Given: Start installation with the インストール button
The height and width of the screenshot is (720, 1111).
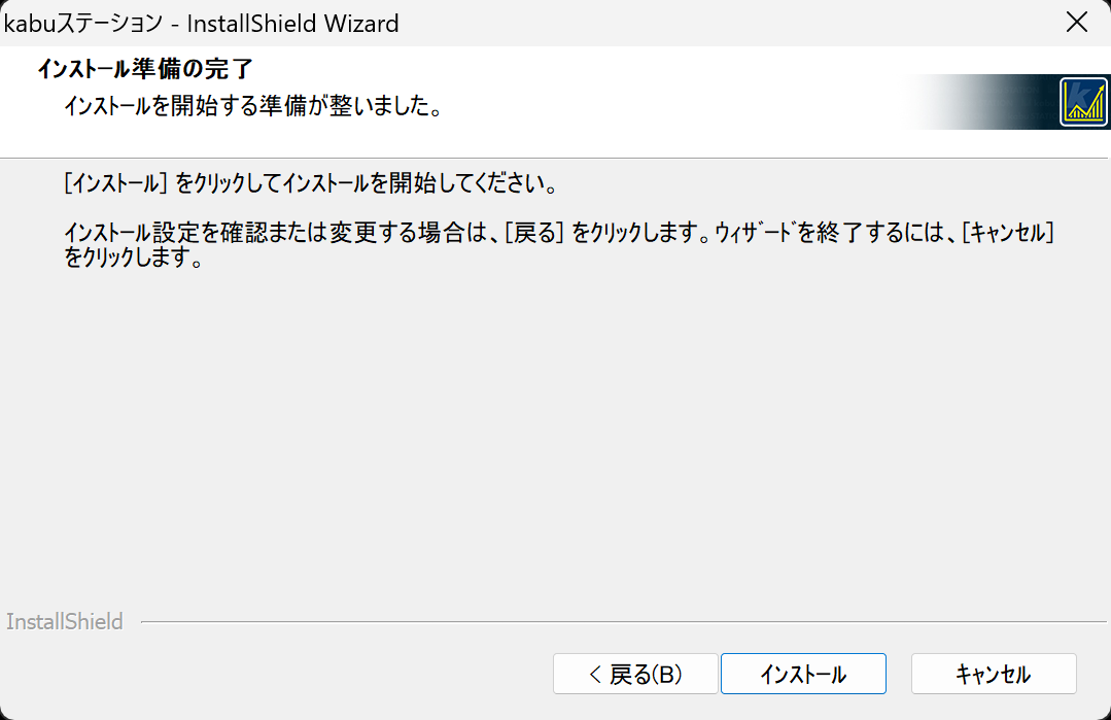Looking at the screenshot, I should tap(803, 673).
